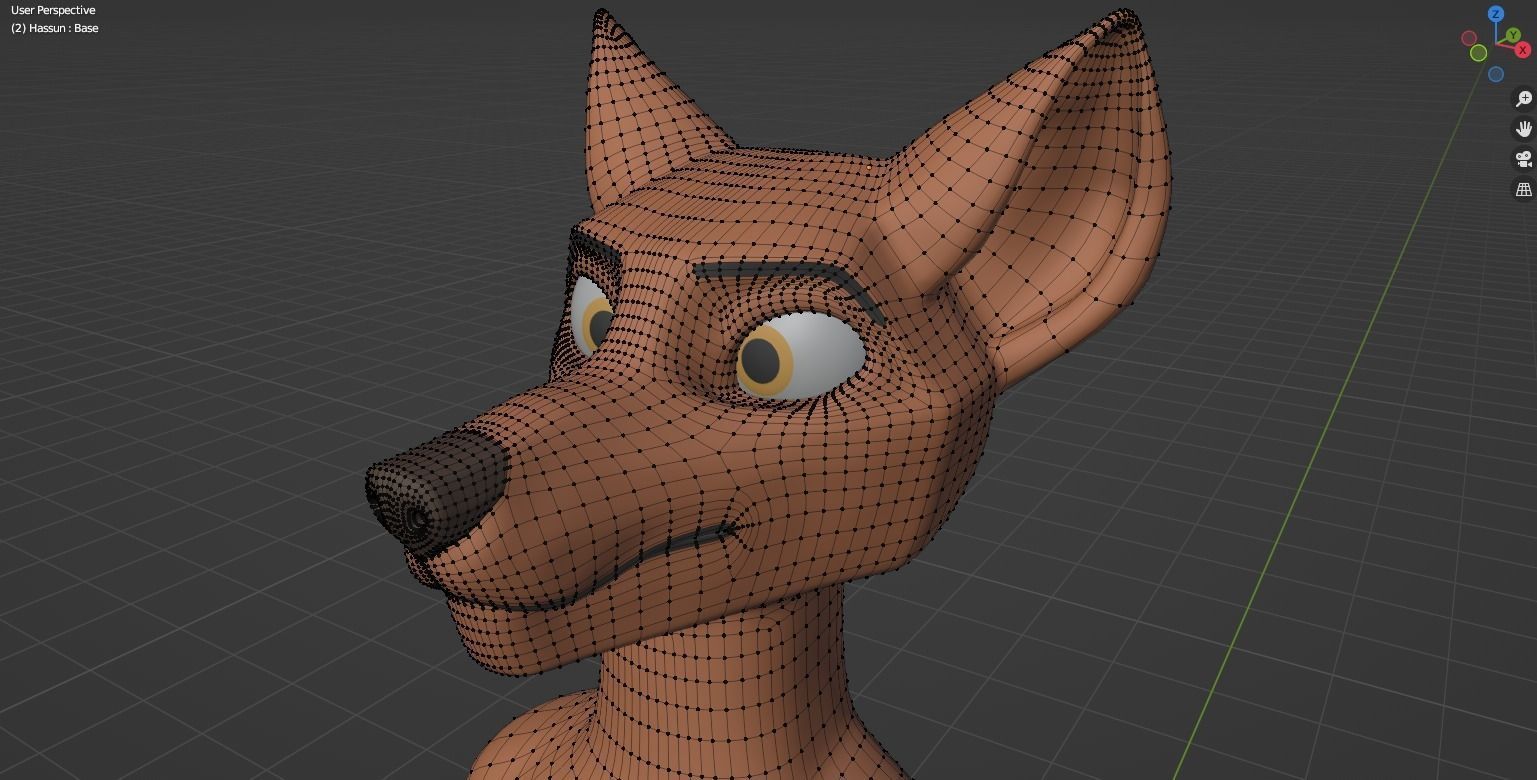Click the magnifier zoom view icon
1537x780 pixels.
click(x=1524, y=98)
